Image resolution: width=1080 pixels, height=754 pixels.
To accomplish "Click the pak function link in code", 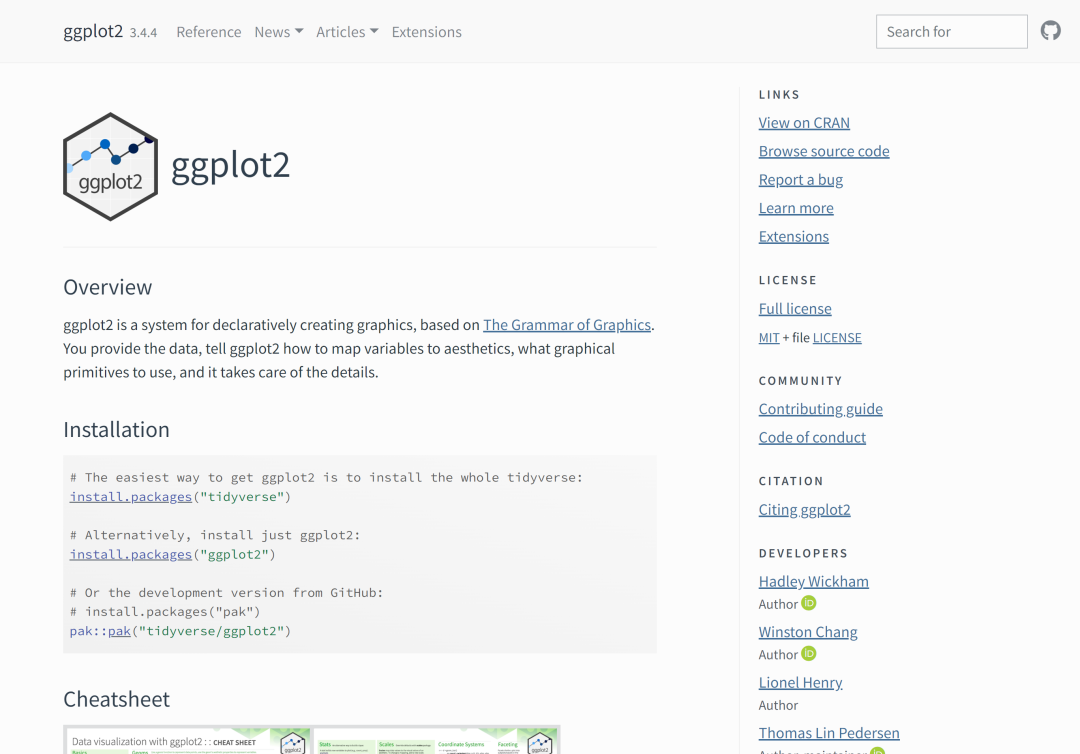I will click(119, 631).
